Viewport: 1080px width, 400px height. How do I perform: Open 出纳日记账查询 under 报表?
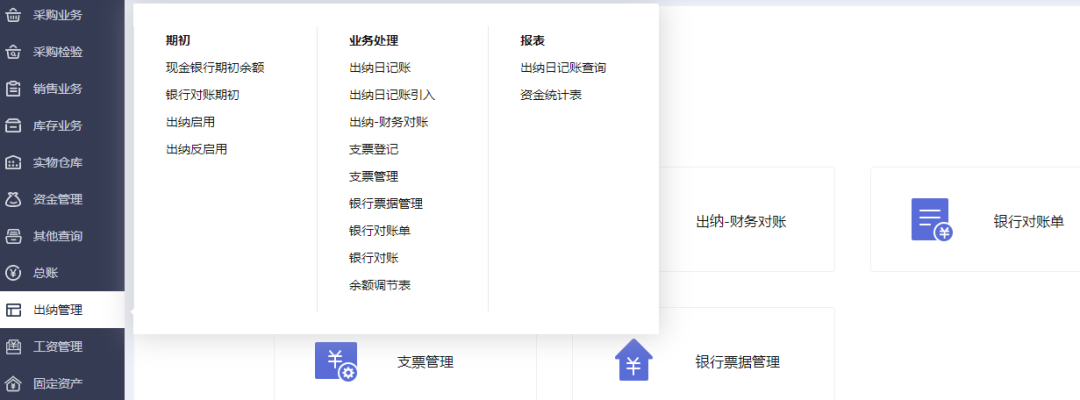click(563, 68)
